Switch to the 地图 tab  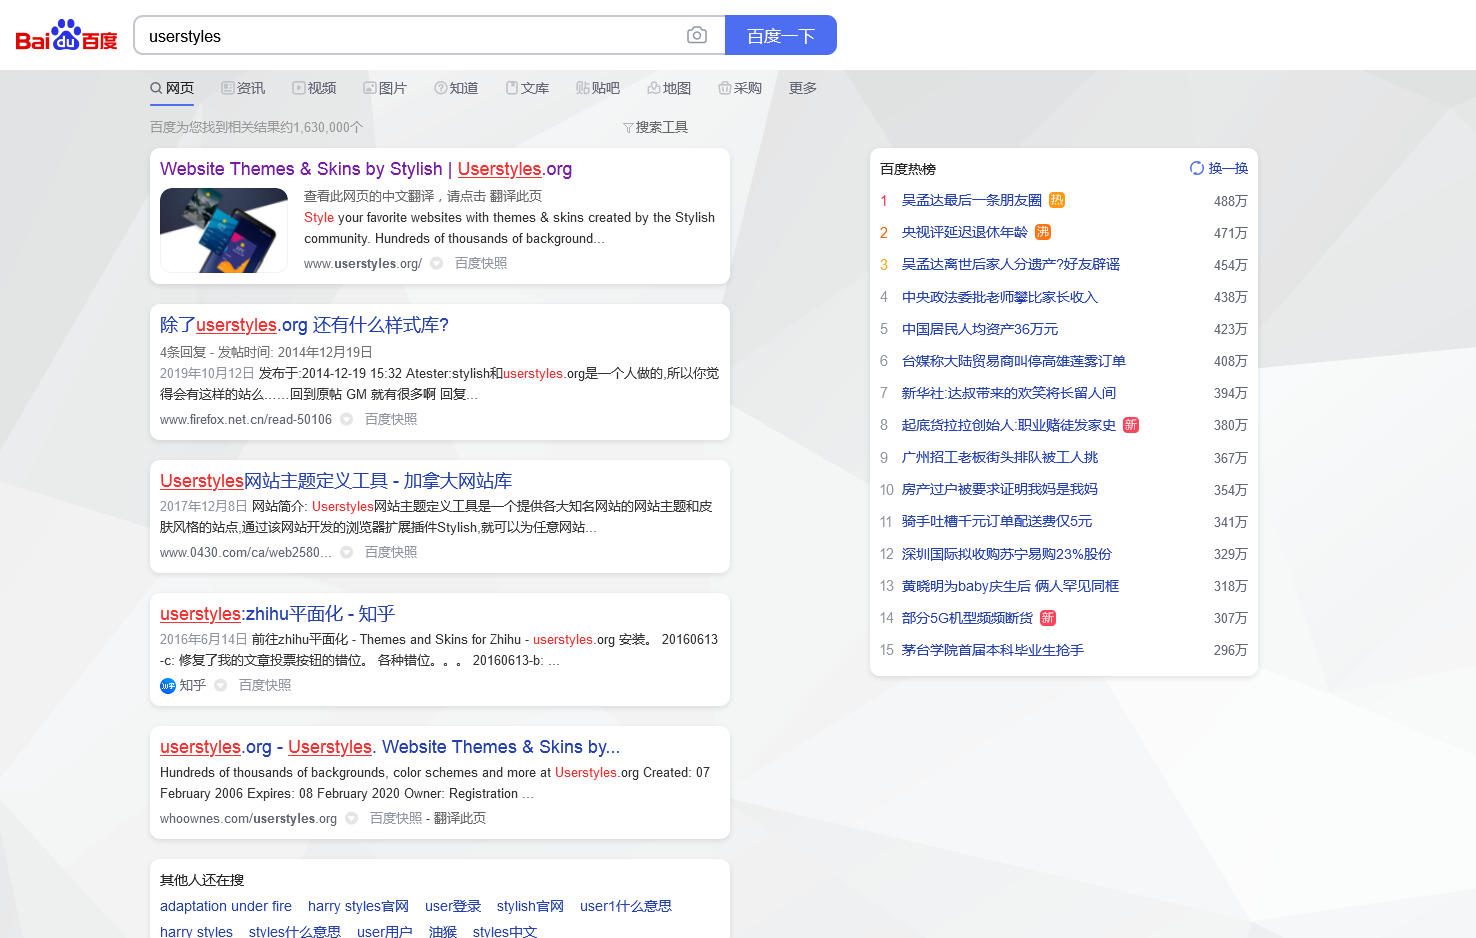[x=669, y=88]
